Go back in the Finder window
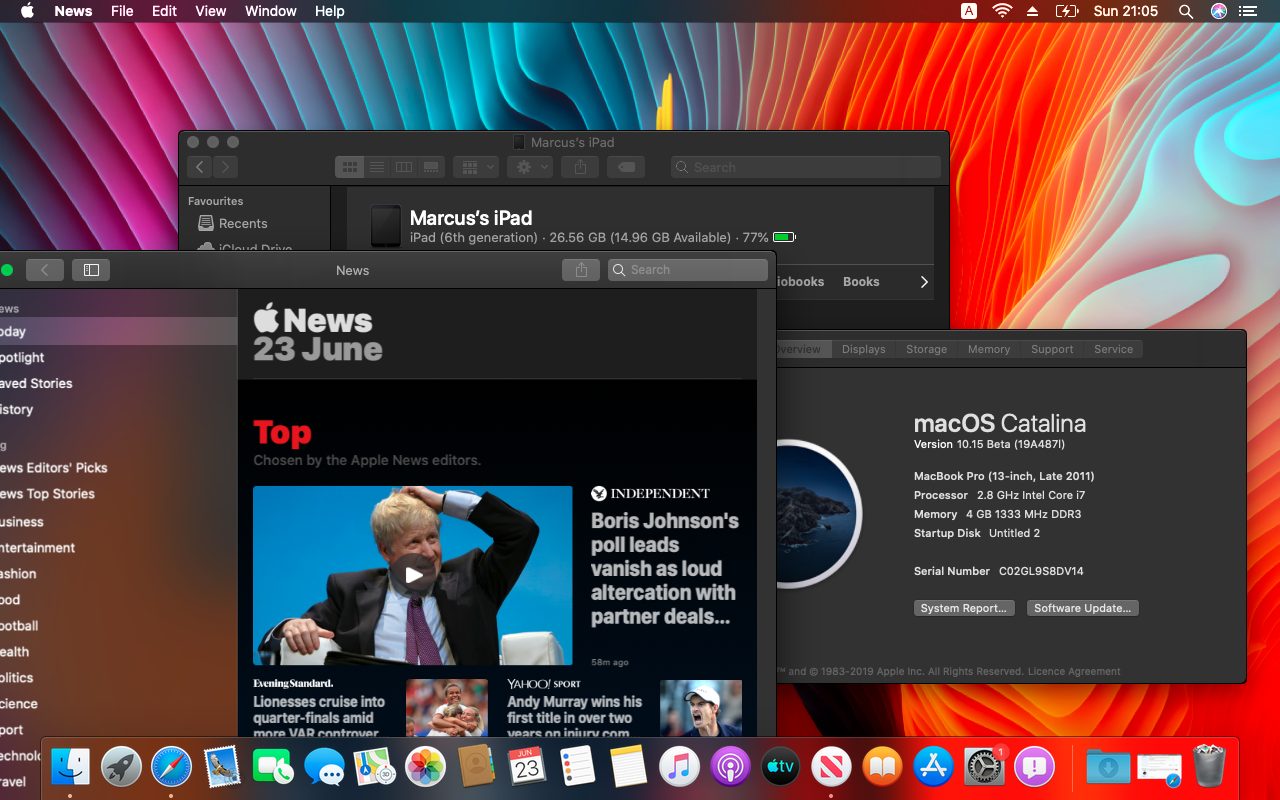 click(x=200, y=168)
